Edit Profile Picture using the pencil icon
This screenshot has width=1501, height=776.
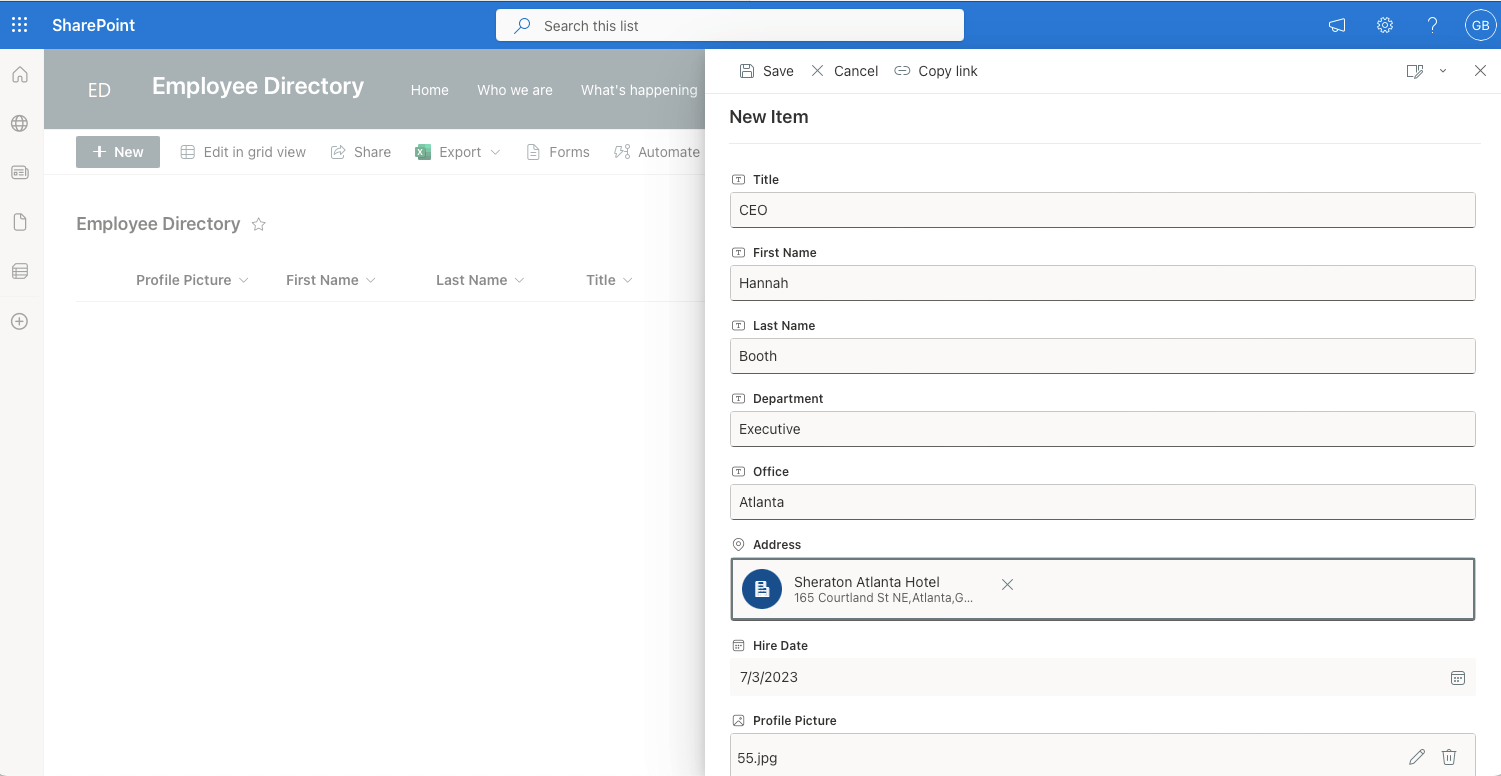pyautogui.click(x=1417, y=757)
